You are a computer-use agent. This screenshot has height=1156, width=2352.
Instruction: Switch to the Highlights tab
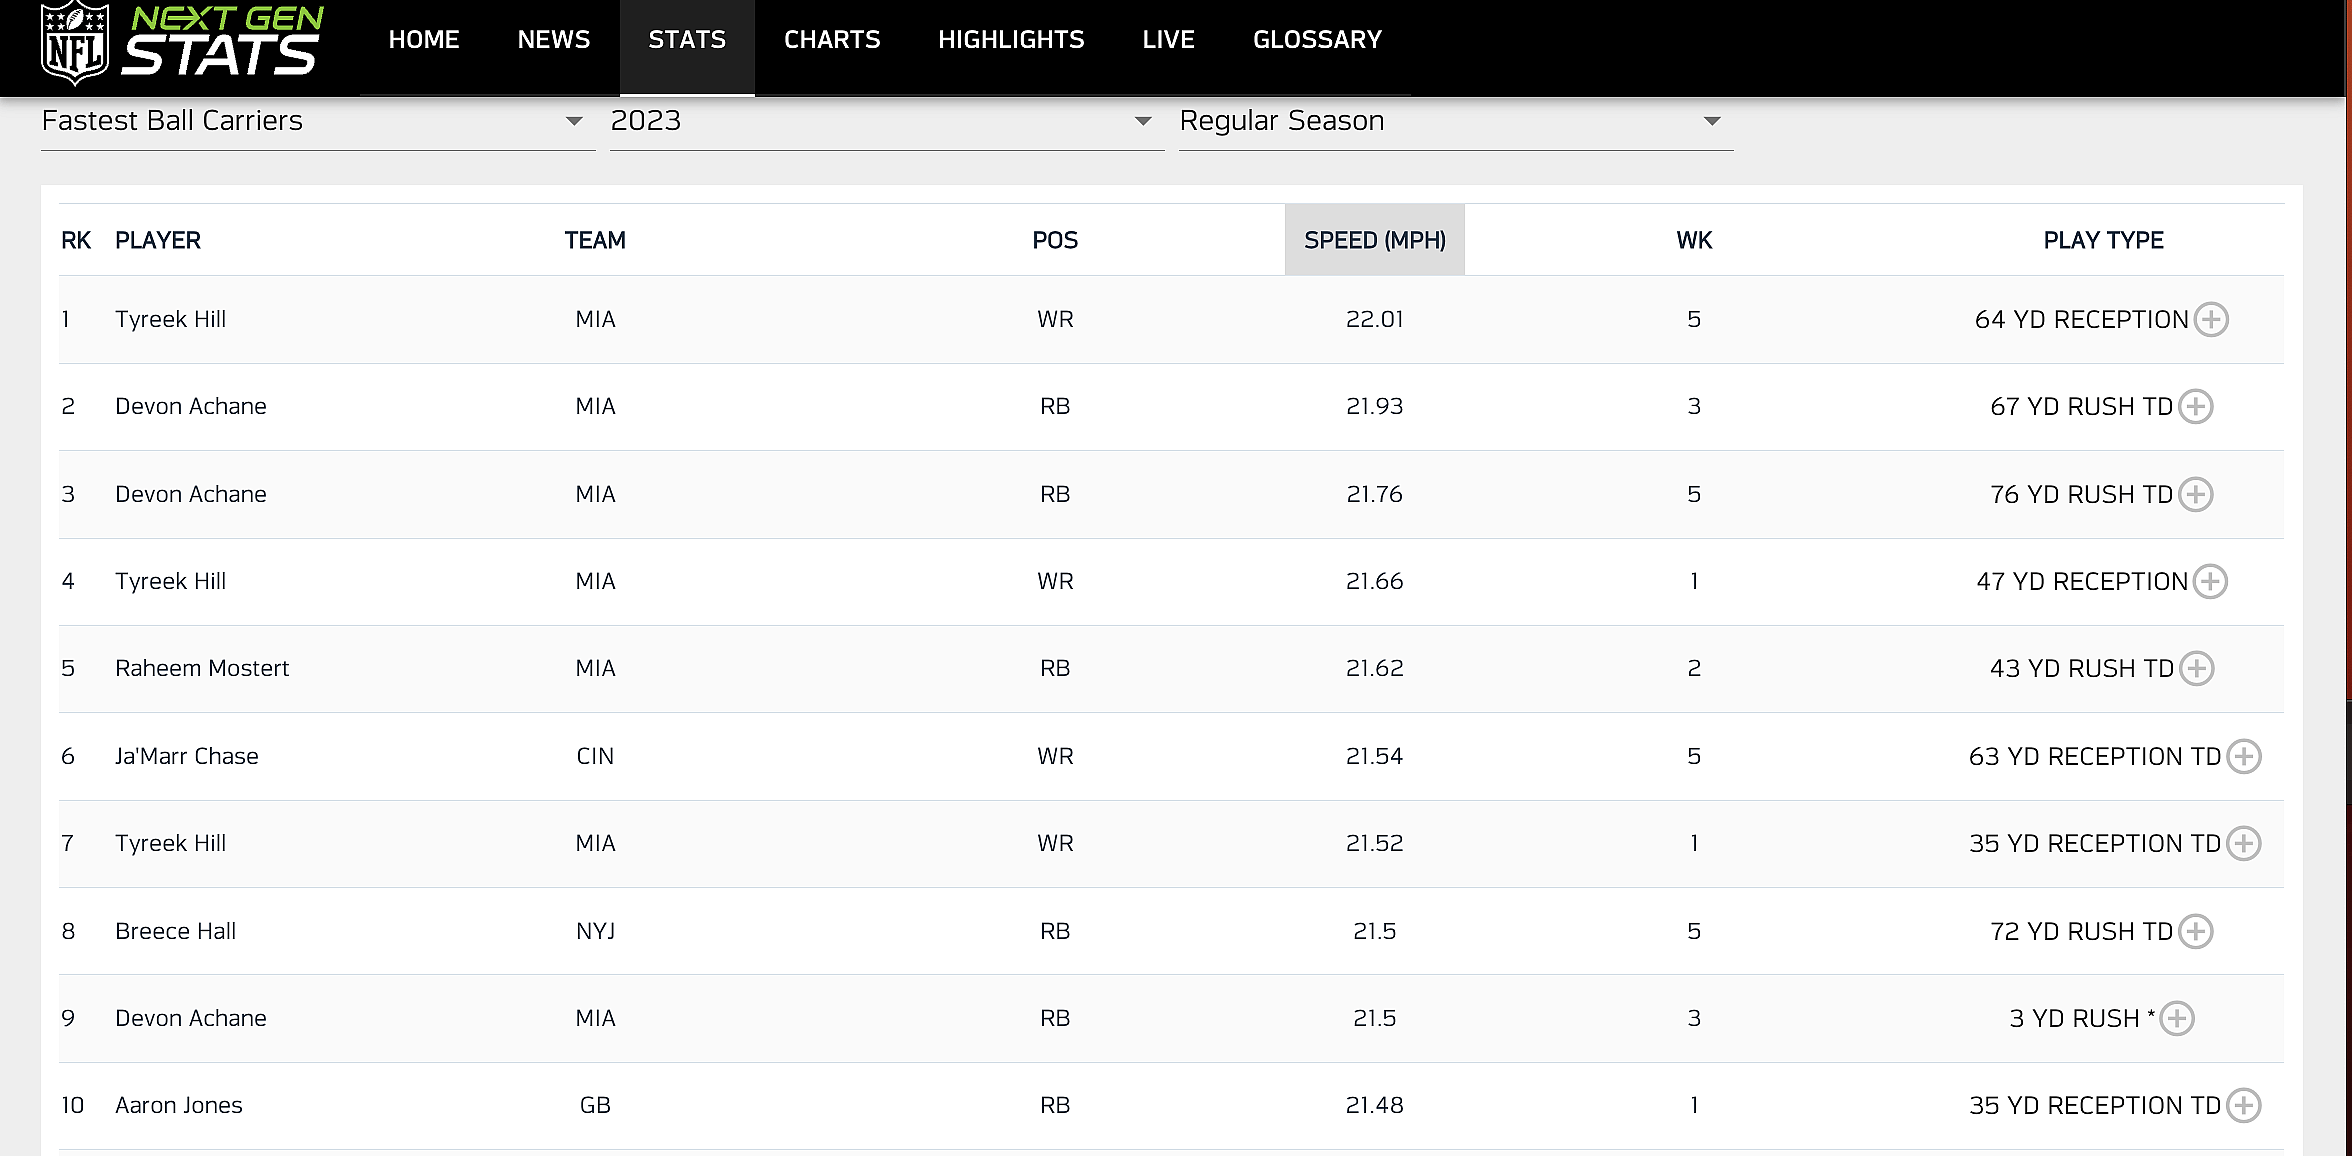[x=1011, y=40]
